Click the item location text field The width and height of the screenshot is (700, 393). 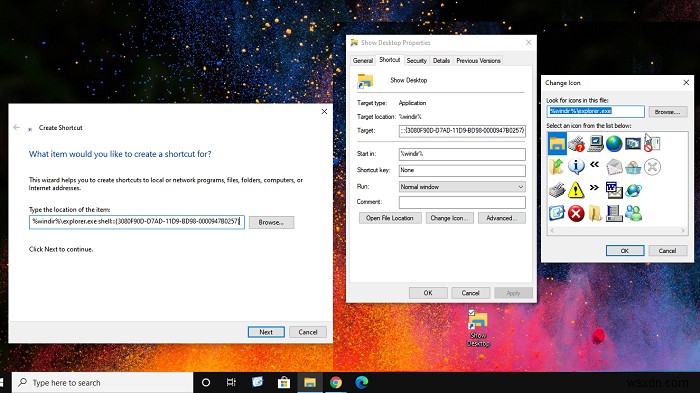pyautogui.click(x=137, y=222)
